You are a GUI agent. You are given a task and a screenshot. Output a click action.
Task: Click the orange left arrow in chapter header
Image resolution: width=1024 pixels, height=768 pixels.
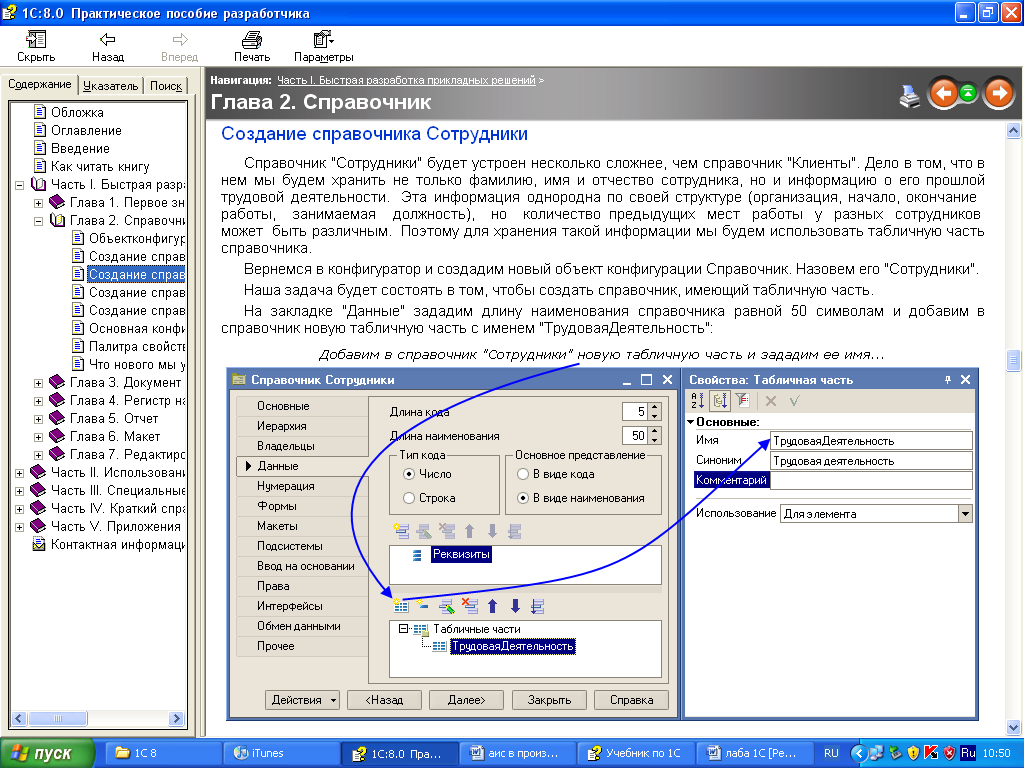pyautogui.click(x=943, y=93)
